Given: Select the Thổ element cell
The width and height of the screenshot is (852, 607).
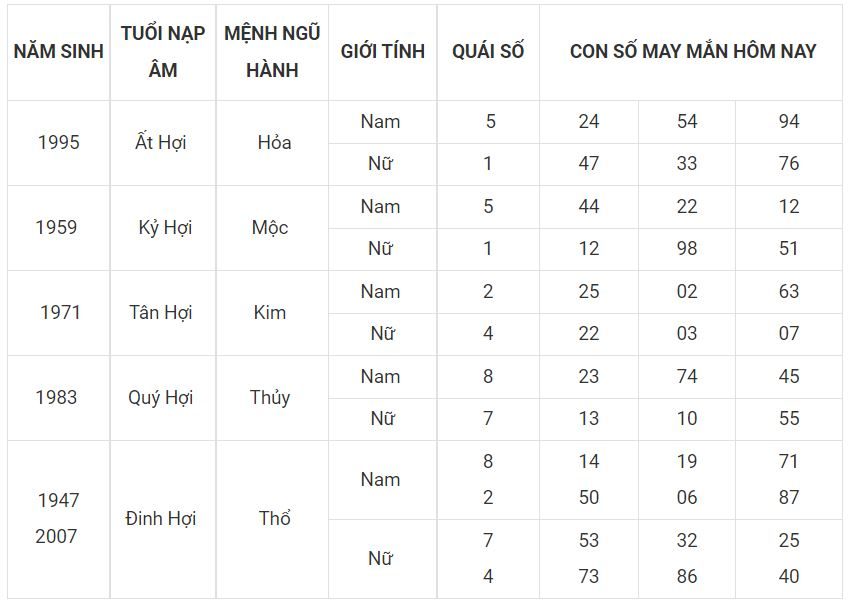Looking at the screenshot, I should (x=272, y=519).
